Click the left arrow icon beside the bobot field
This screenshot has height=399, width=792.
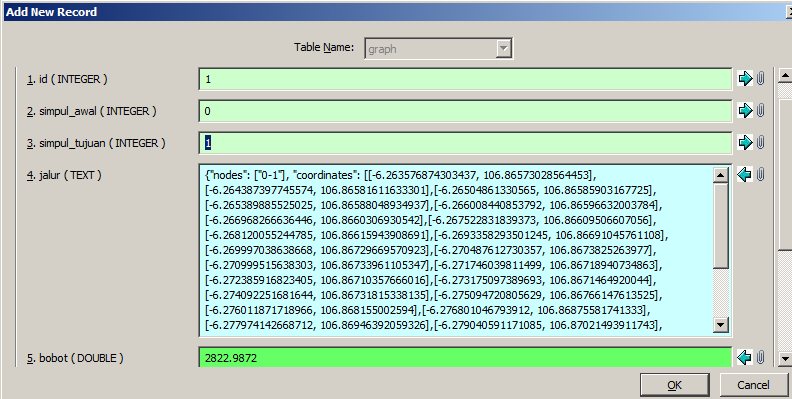[745, 358]
